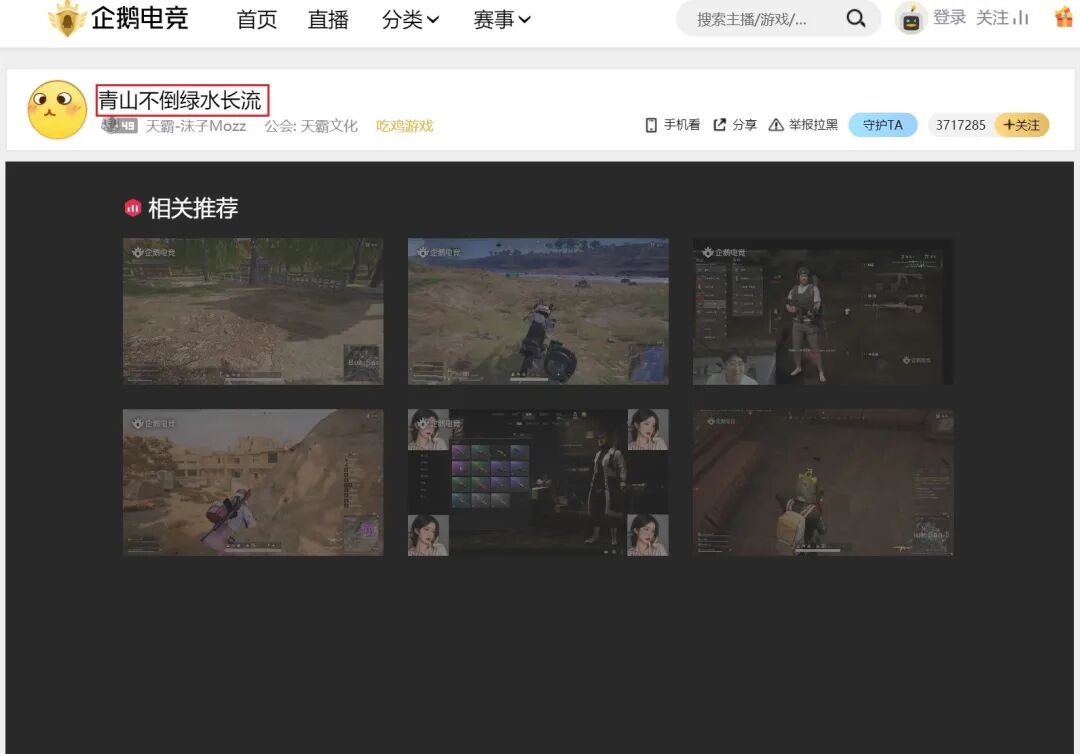
Task: Click the red icon beside 相关推荐
Action: 132,207
